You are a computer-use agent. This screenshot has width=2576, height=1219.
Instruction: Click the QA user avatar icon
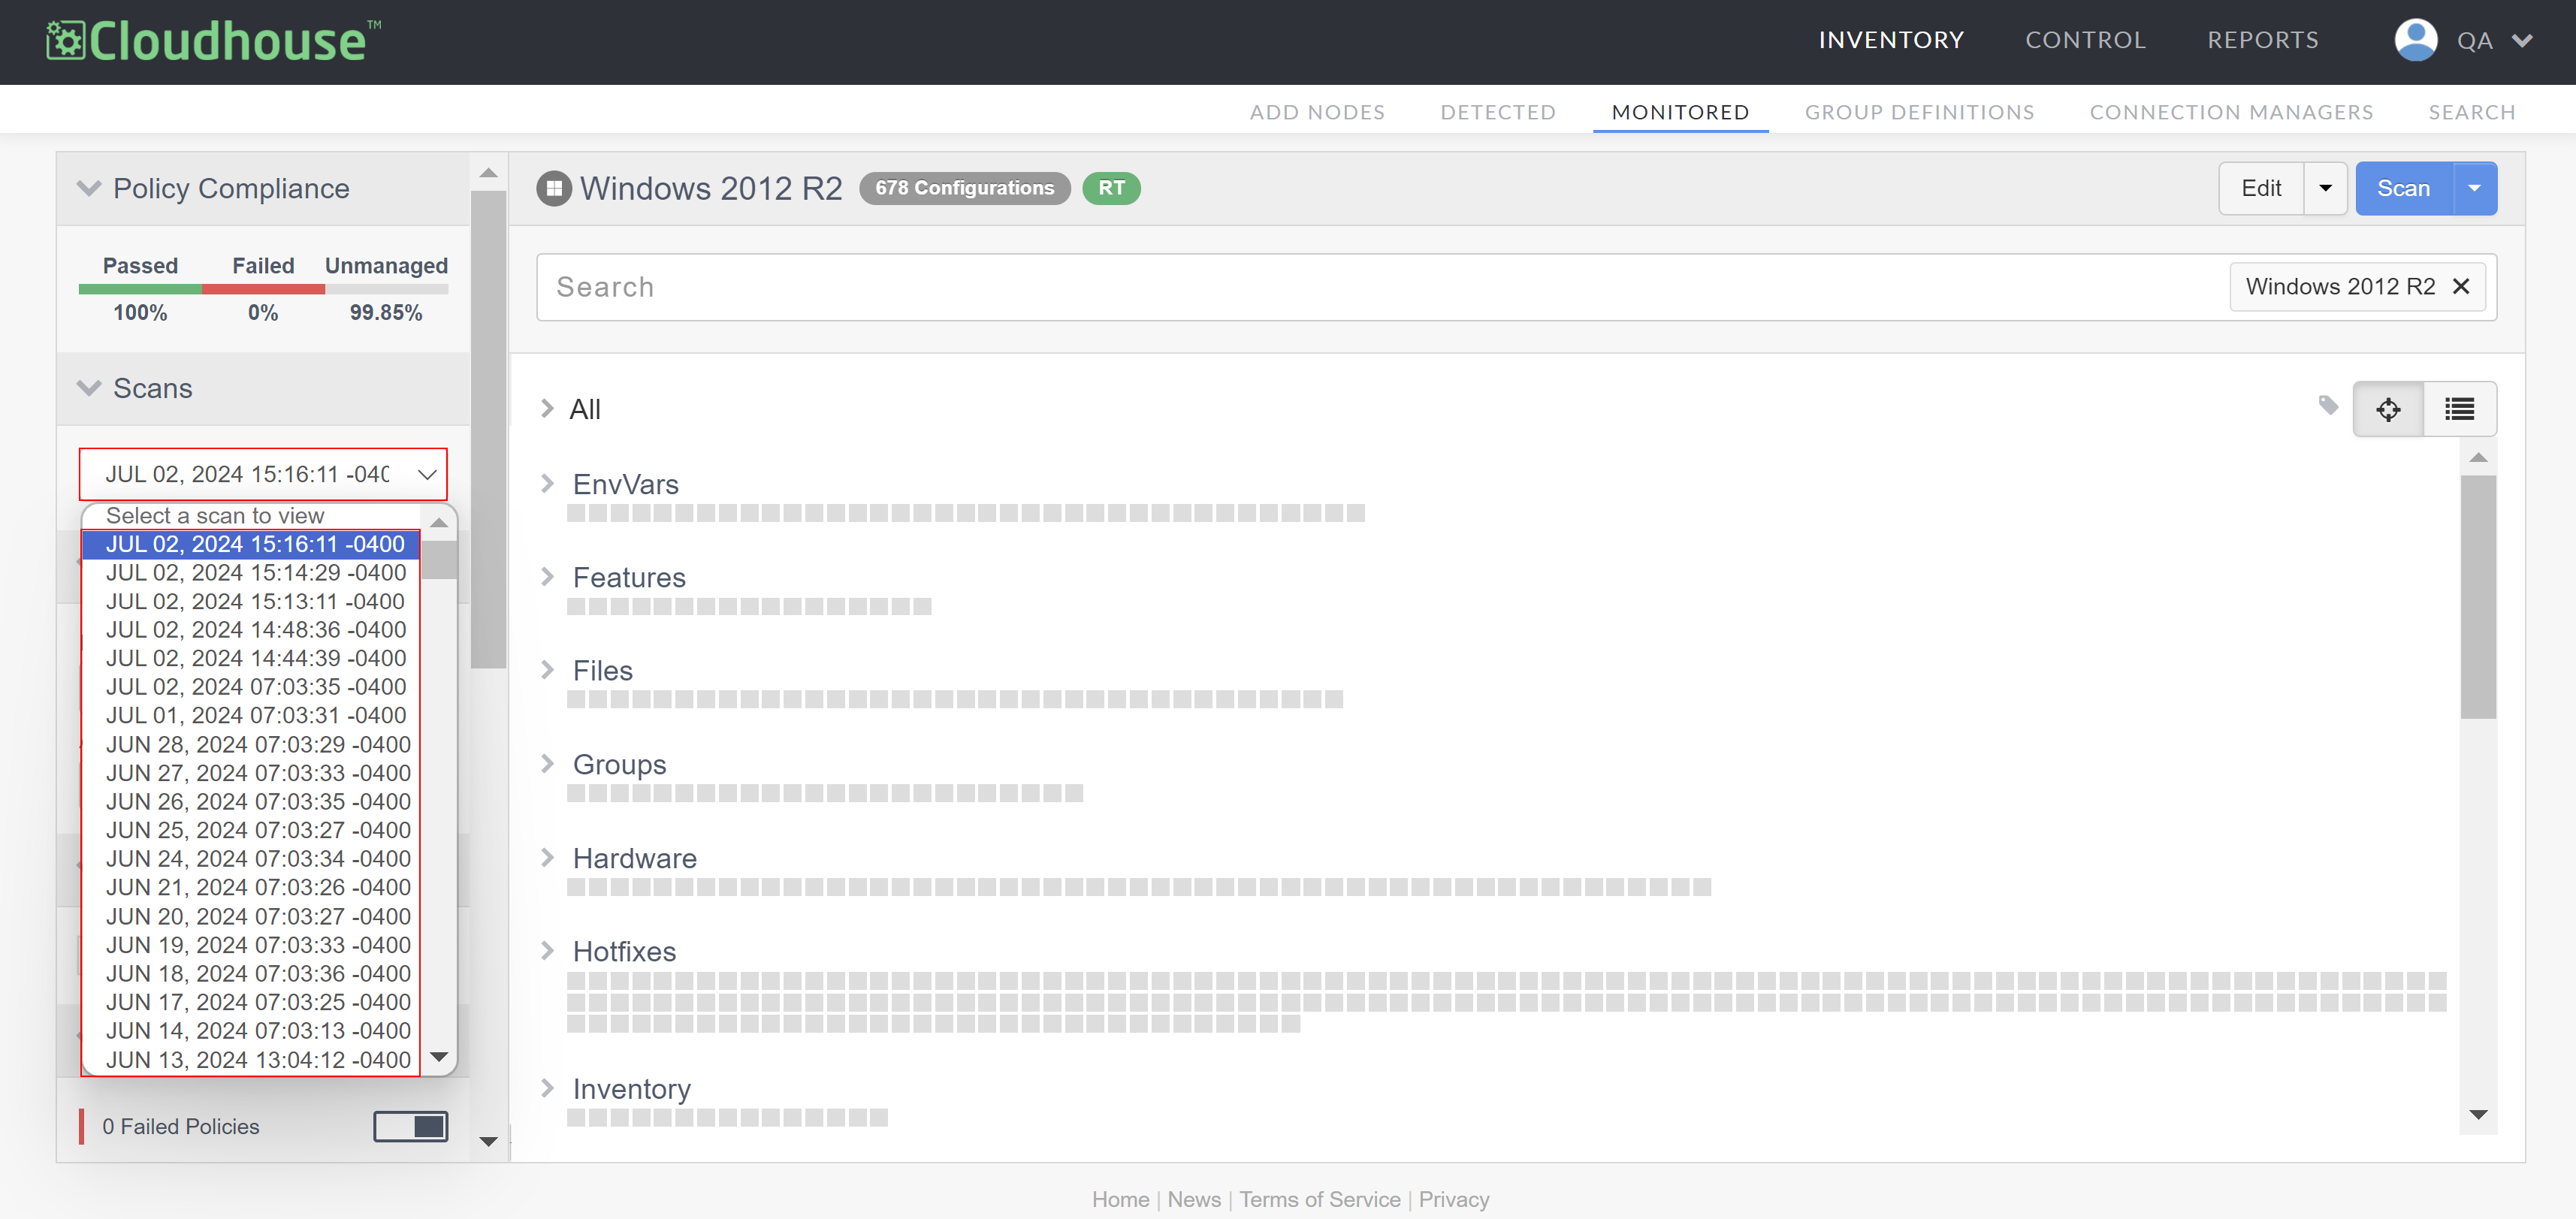point(2416,41)
